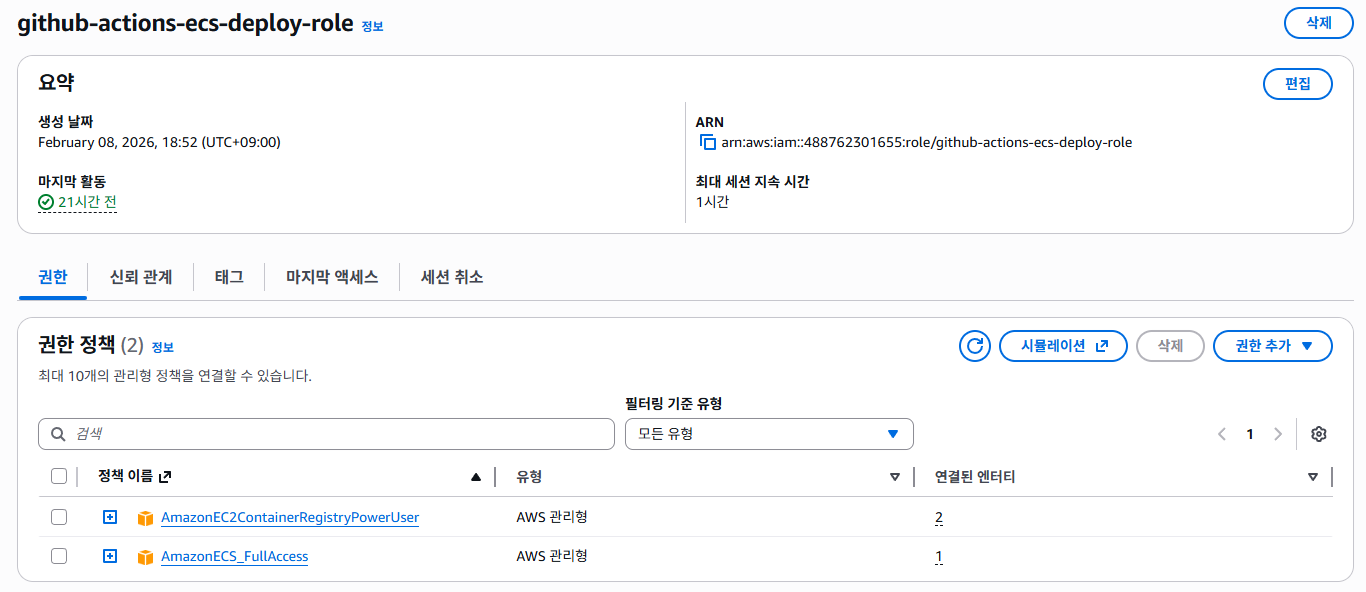Screen dimensions: 1366x592
Task: Click attached entities count 2
Action: click(x=939, y=518)
